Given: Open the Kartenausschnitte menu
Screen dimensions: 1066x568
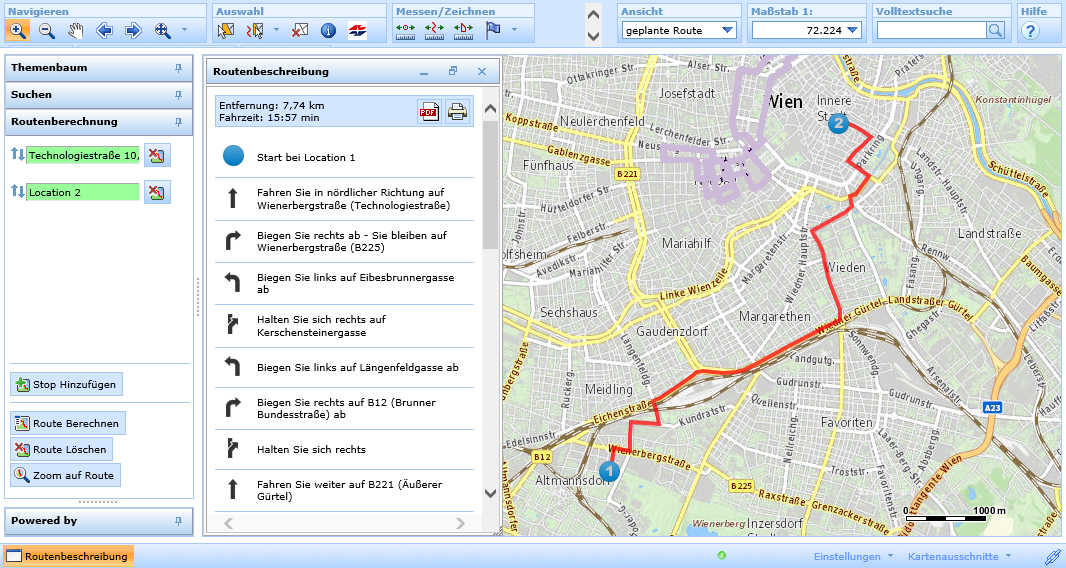Looking at the screenshot, I should (x=959, y=556).
